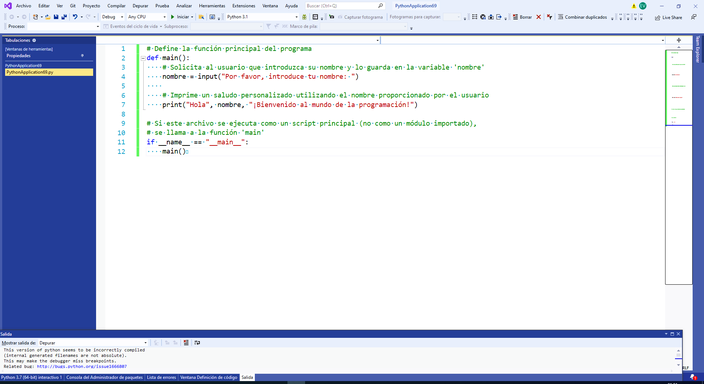Open the Debug configuration dropdown
This screenshot has width=704, height=384.
(112, 17)
